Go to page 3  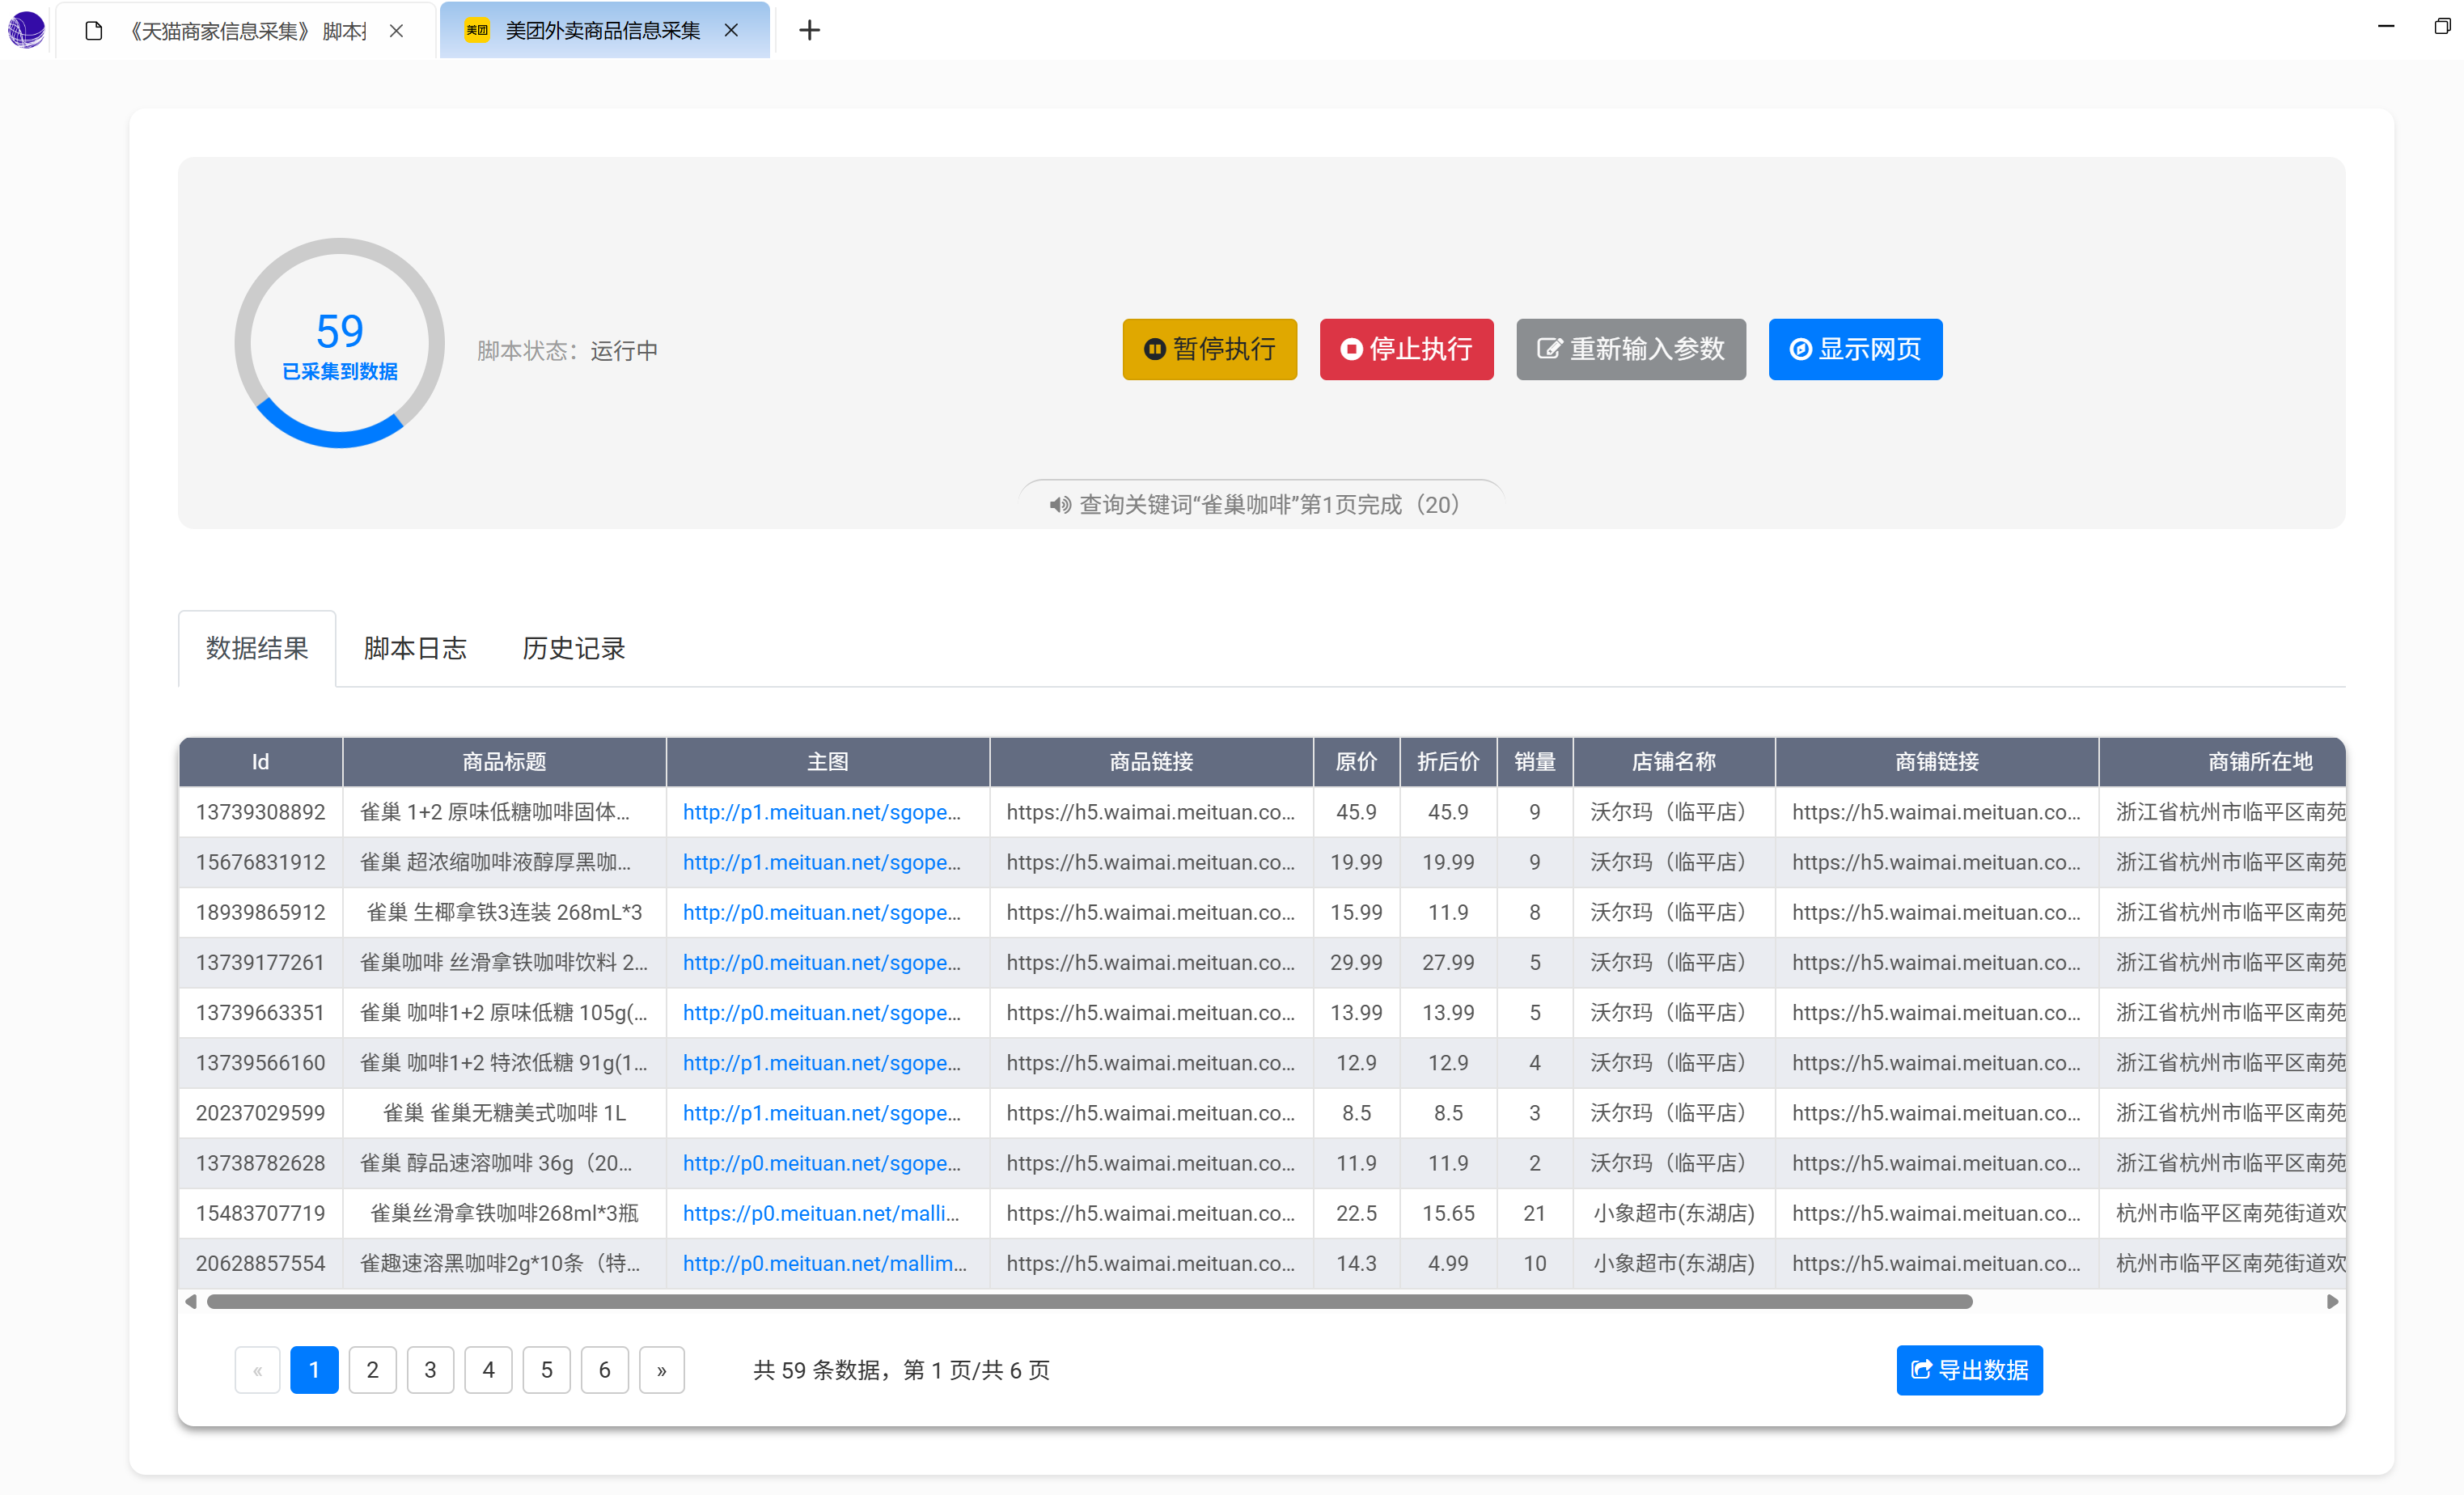(430, 1370)
